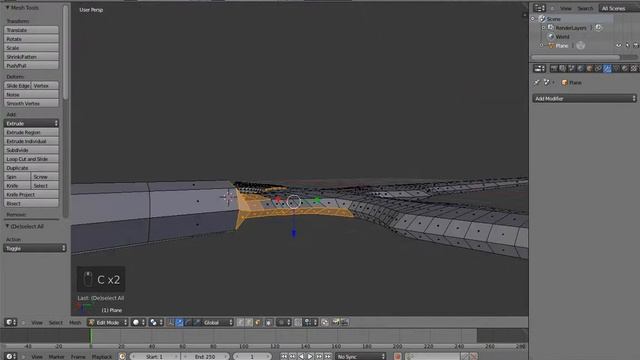Viewport: 640px width, 360px height.
Task: Enable the translate manipulator
Action: click(x=180, y=322)
